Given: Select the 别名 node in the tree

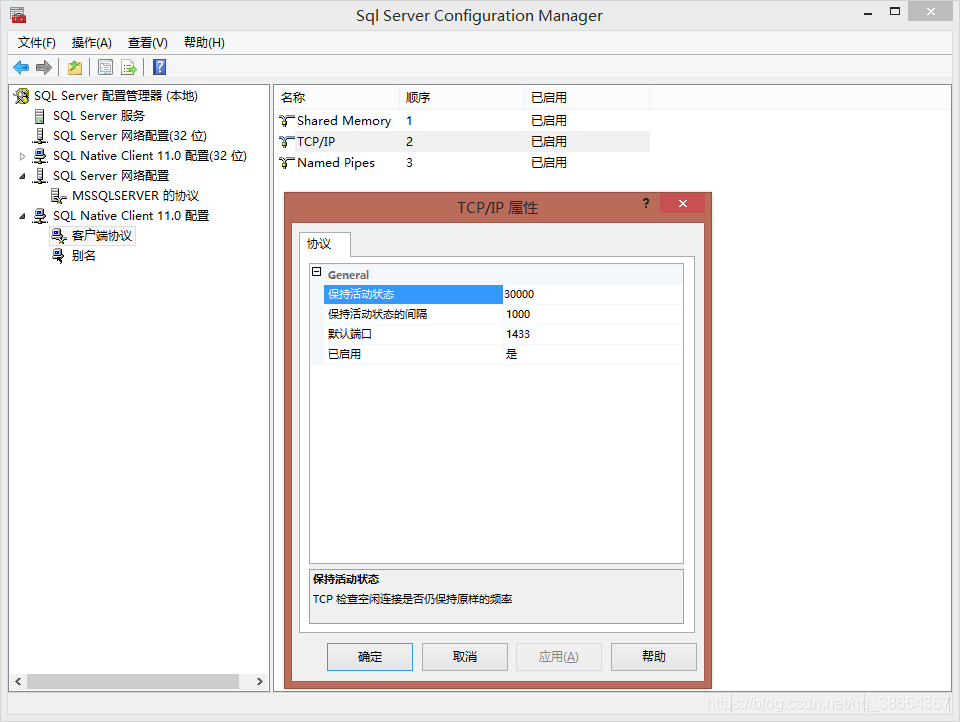Looking at the screenshot, I should tap(84, 256).
